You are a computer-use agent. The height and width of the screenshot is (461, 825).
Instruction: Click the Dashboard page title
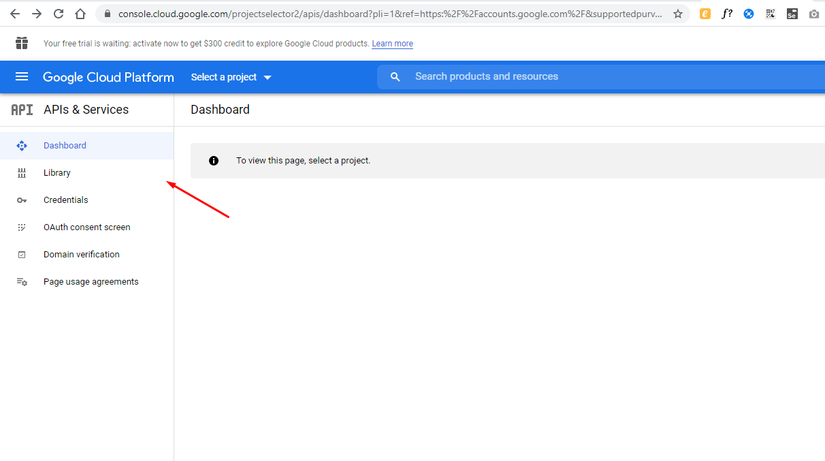pos(220,109)
